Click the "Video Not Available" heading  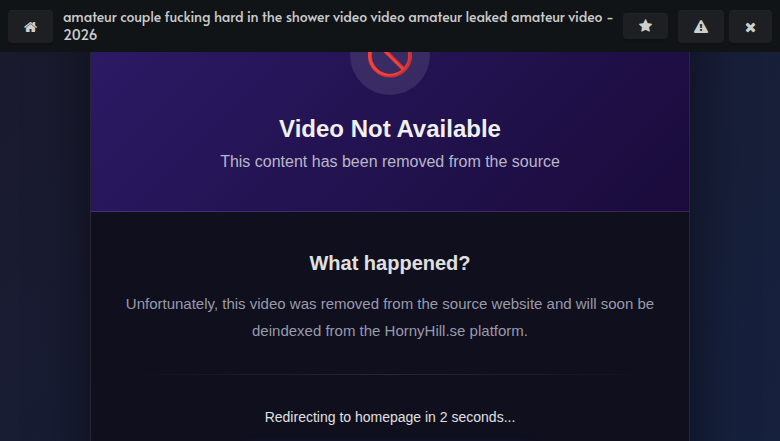point(390,129)
